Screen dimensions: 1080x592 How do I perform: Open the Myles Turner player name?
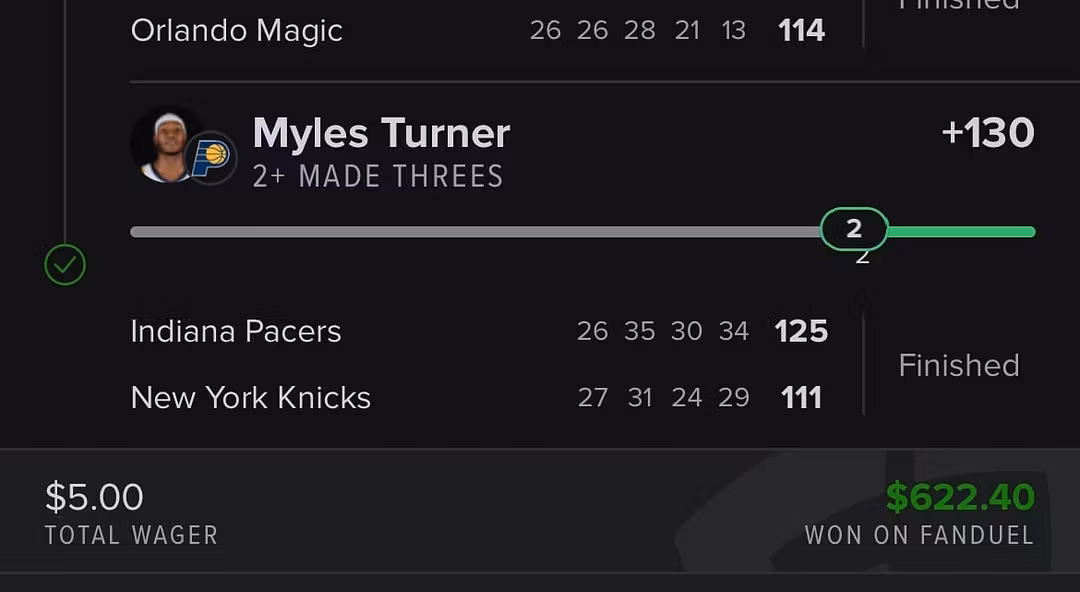(x=381, y=133)
